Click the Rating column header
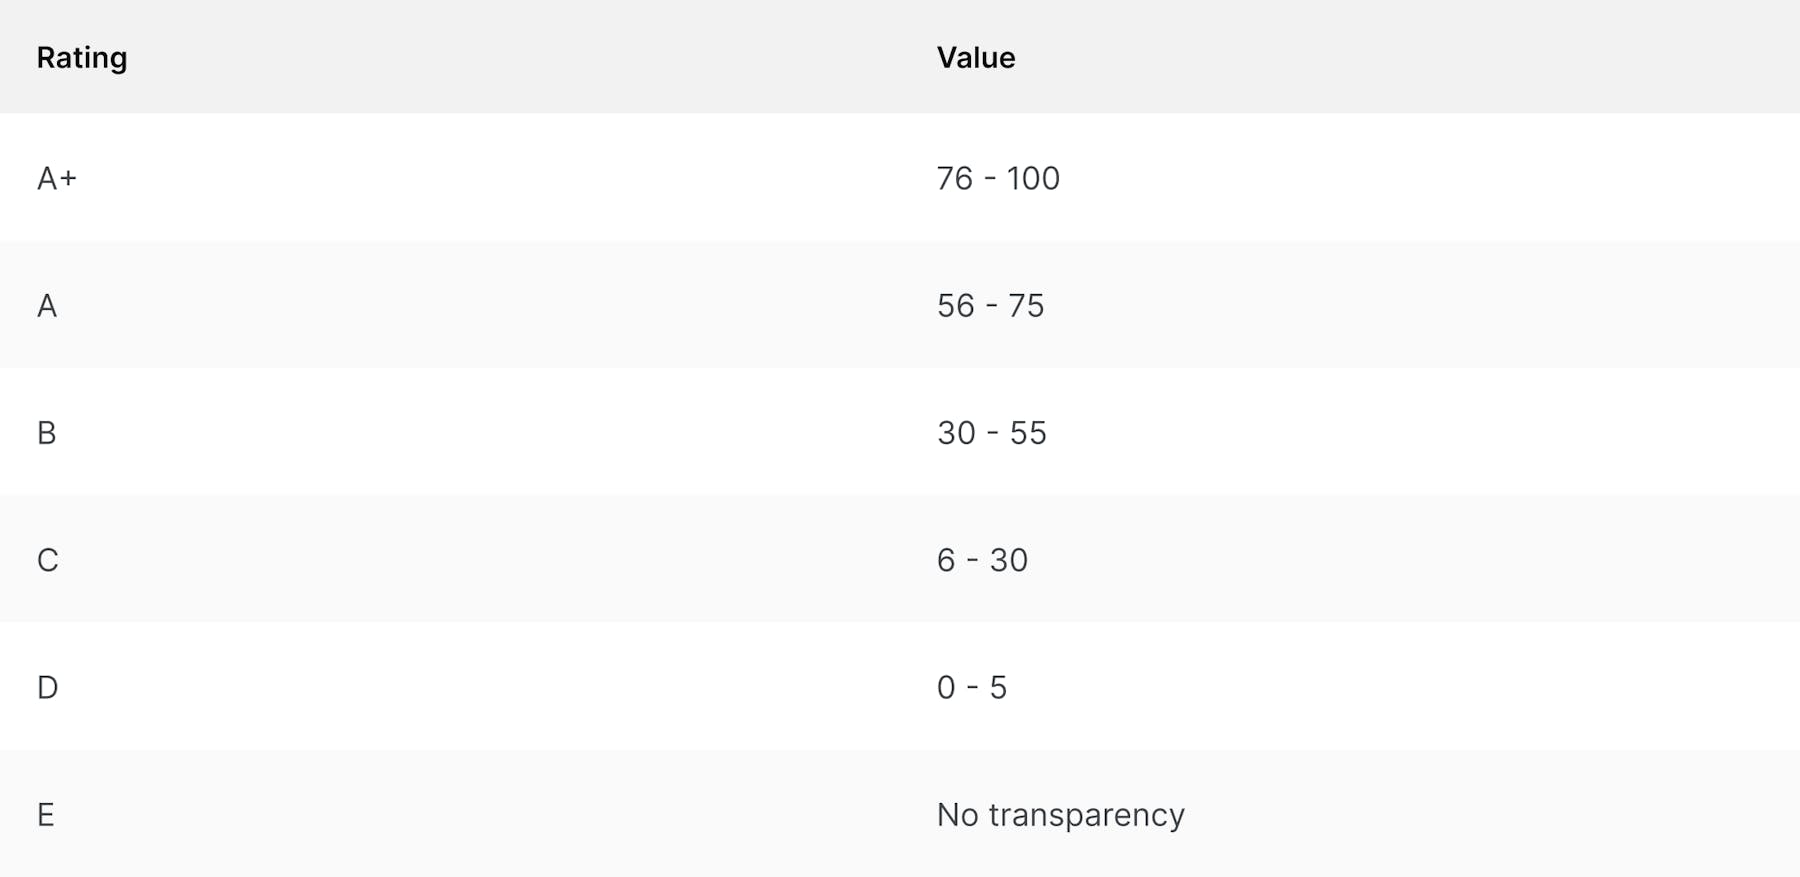This screenshot has height=877, width=1800. (x=82, y=58)
